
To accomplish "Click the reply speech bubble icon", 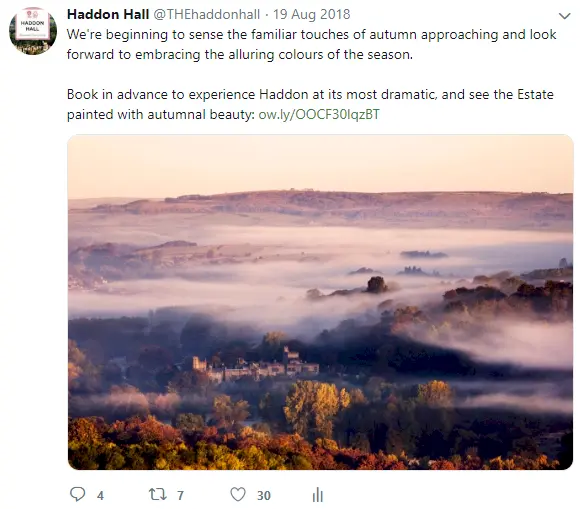I will pos(78,494).
